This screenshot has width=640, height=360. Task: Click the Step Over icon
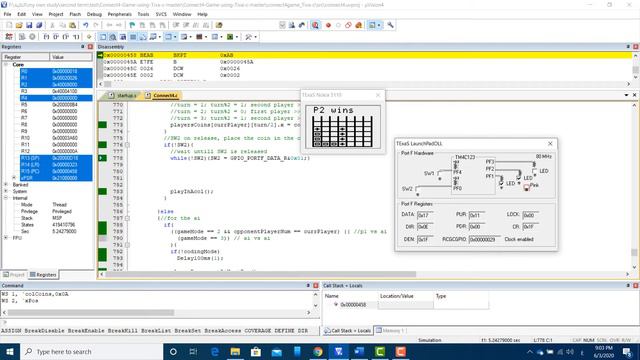click(x=56, y=37)
